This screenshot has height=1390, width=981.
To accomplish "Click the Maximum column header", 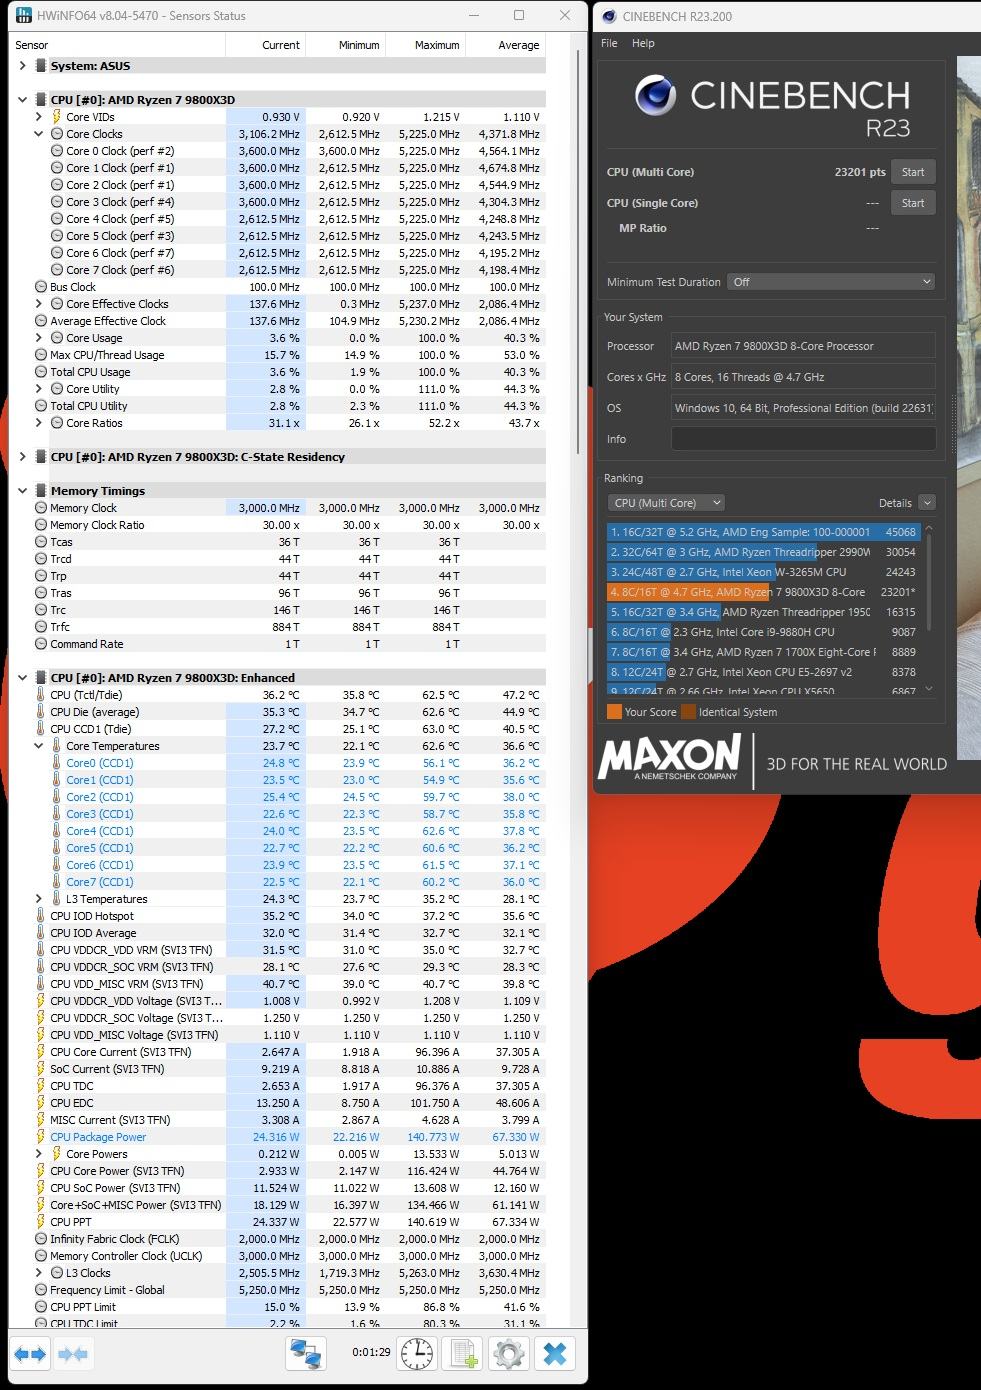I will 426,45.
